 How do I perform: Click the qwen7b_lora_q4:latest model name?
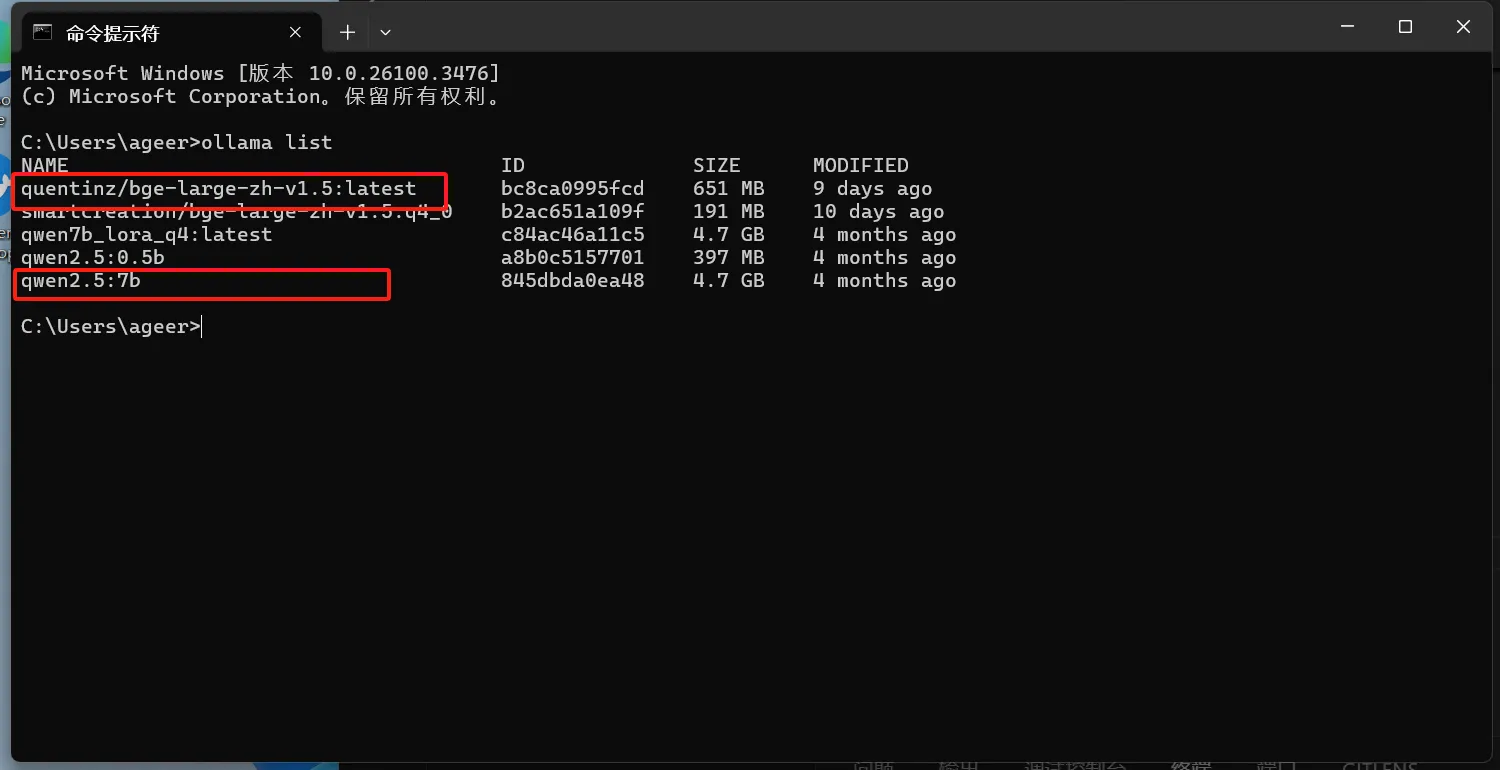pyautogui.click(x=146, y=235)
